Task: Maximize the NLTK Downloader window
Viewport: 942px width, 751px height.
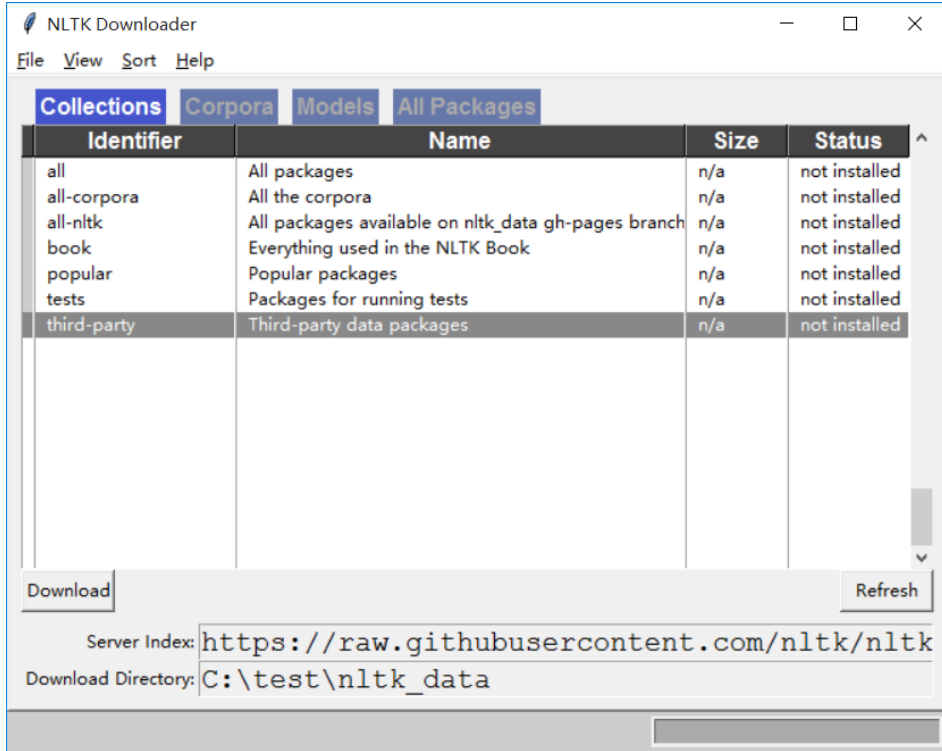Action: (850, 24)
